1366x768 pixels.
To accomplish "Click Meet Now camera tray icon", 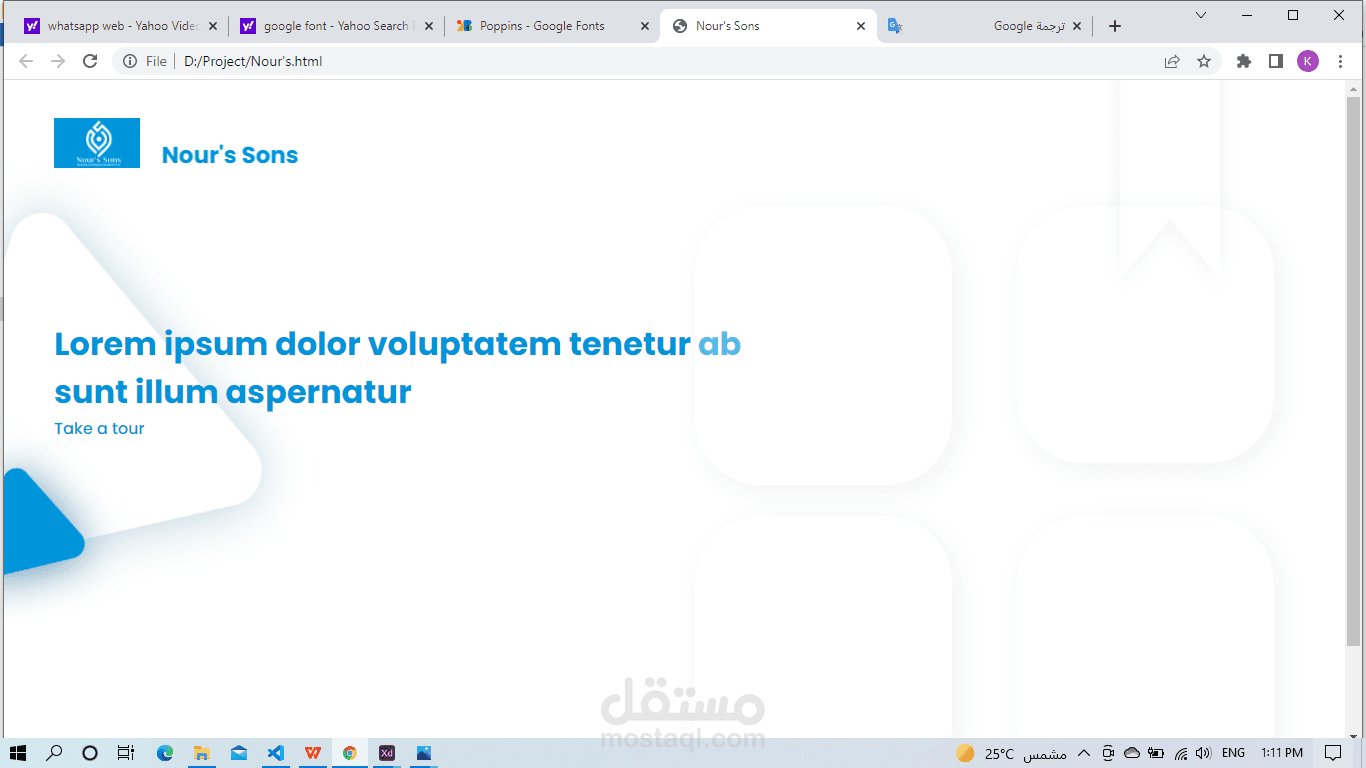I will pos(1108,753).
